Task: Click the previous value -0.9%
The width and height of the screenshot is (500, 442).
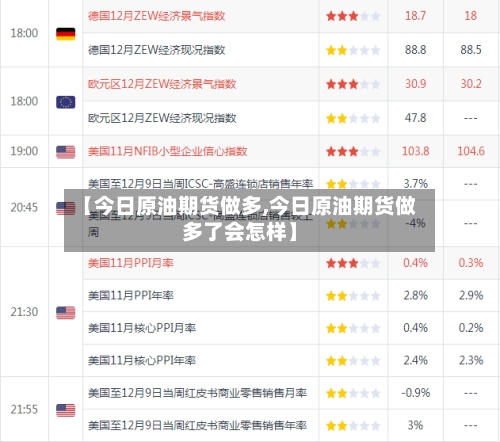Action: [x=415, y=393]
